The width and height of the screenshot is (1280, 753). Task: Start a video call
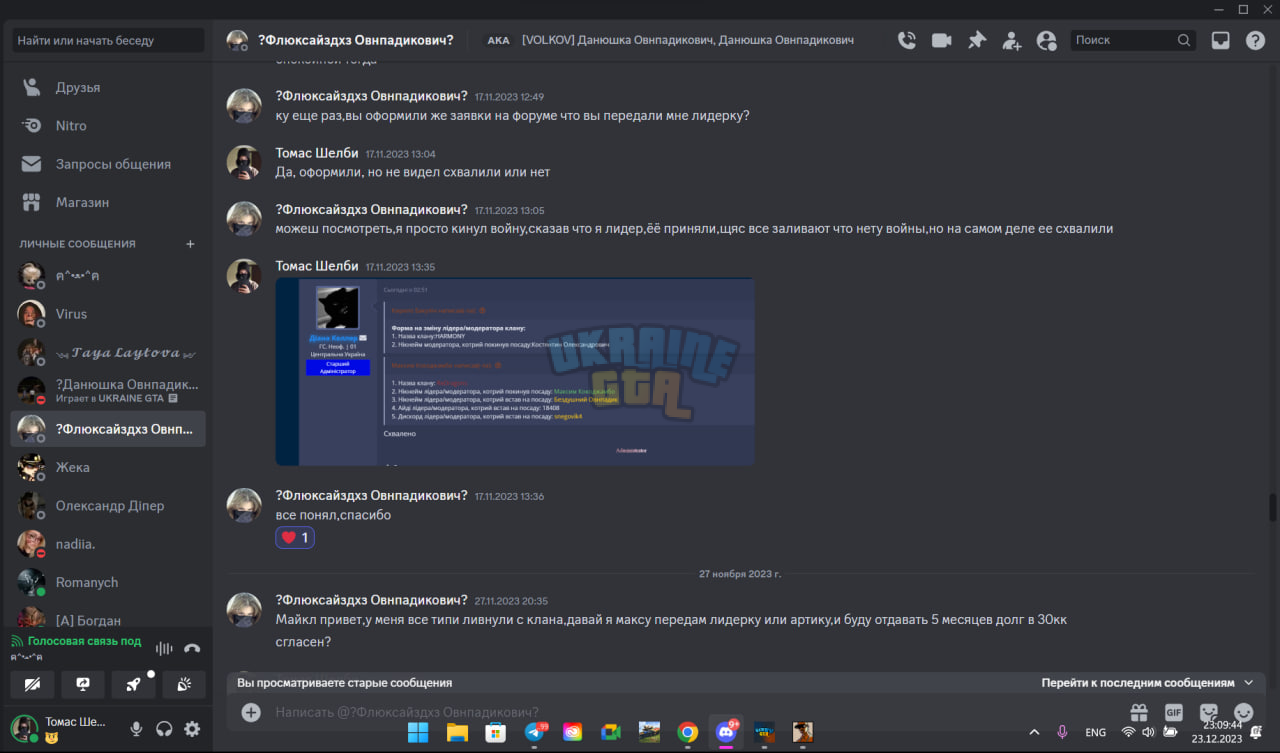pyautogui.click(x=941, y=40)
